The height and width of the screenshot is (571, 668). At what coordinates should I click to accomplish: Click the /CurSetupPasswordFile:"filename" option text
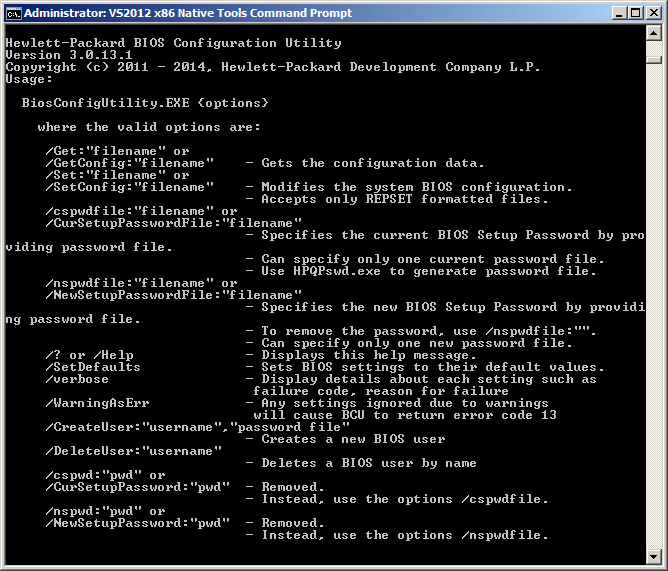tap(174, 223)
